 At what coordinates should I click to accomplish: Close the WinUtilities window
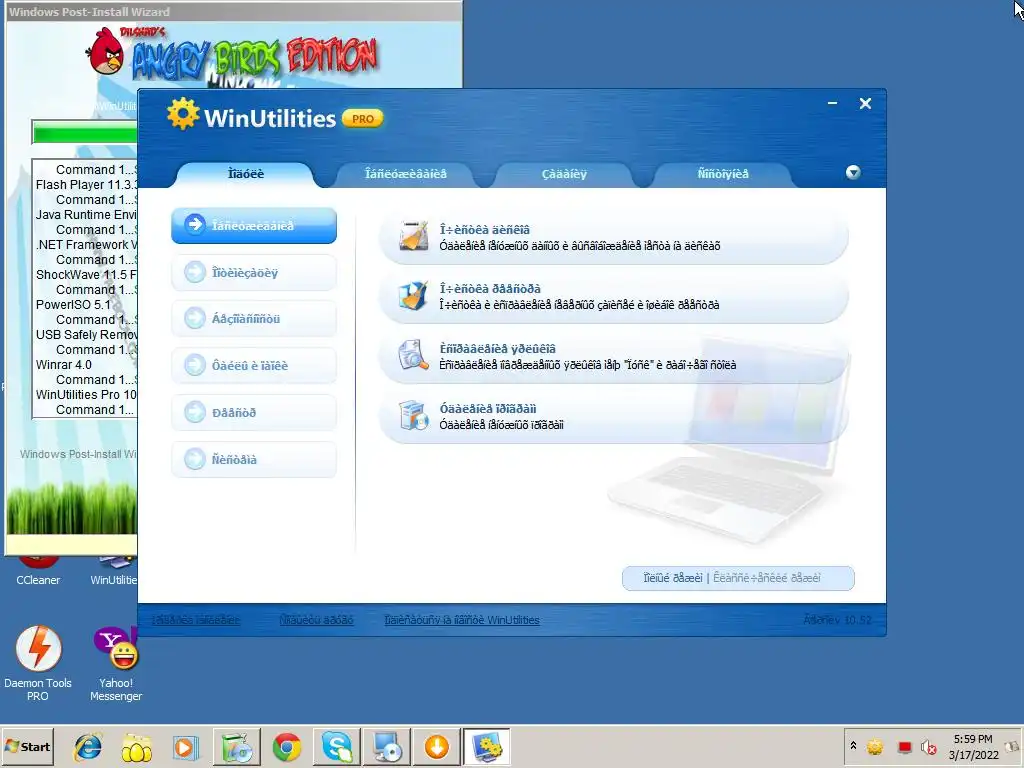(x=865, y=103)
